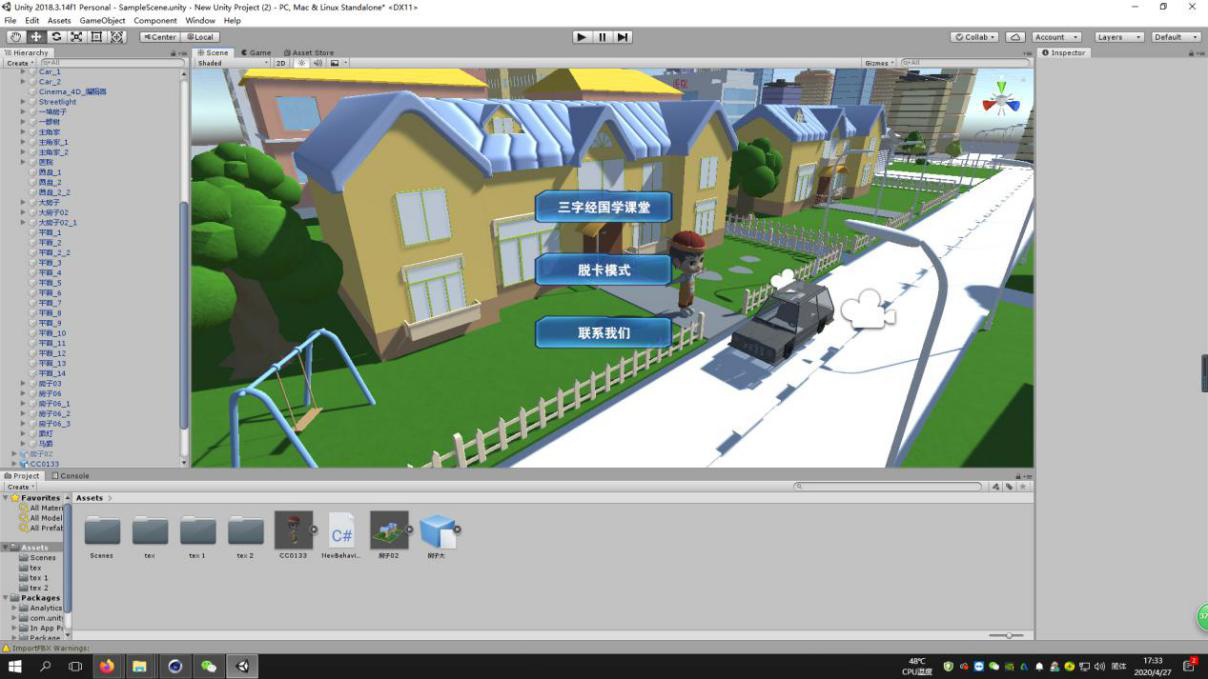Viewport: 1208px width, 679px height.
Task: Open the Assets menu
Action: (x=59, y=20)
